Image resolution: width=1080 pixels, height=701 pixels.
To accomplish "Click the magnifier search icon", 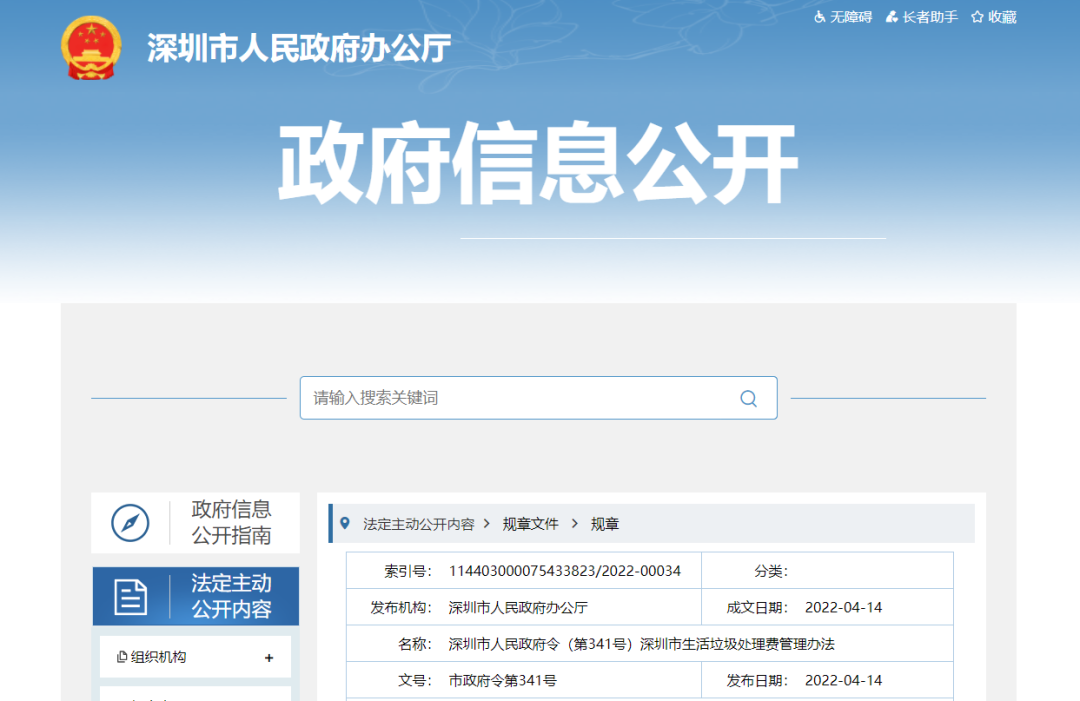I will 748,398.
